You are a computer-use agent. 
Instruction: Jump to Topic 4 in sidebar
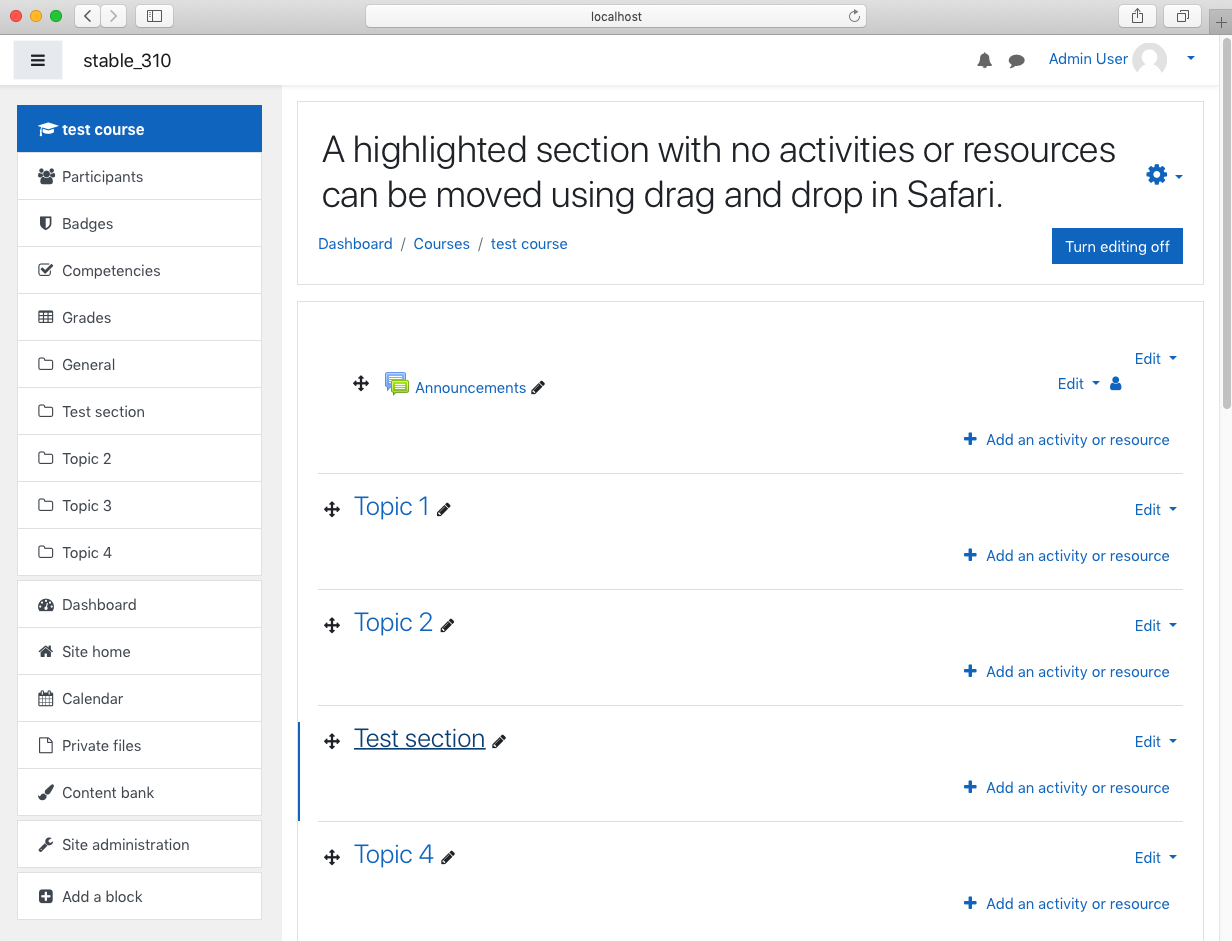click(x=139, y=553)
